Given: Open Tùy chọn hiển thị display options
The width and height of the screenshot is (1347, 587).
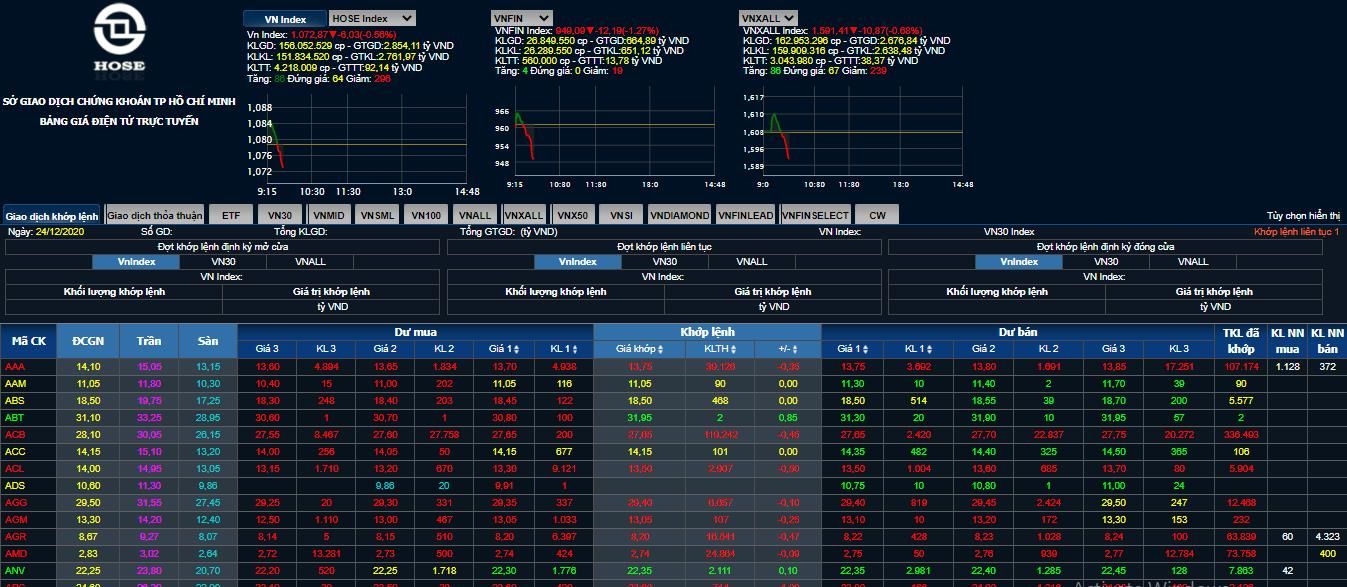Looking at the screenshot, I should pyautogui.click(x=1302, y=216).
